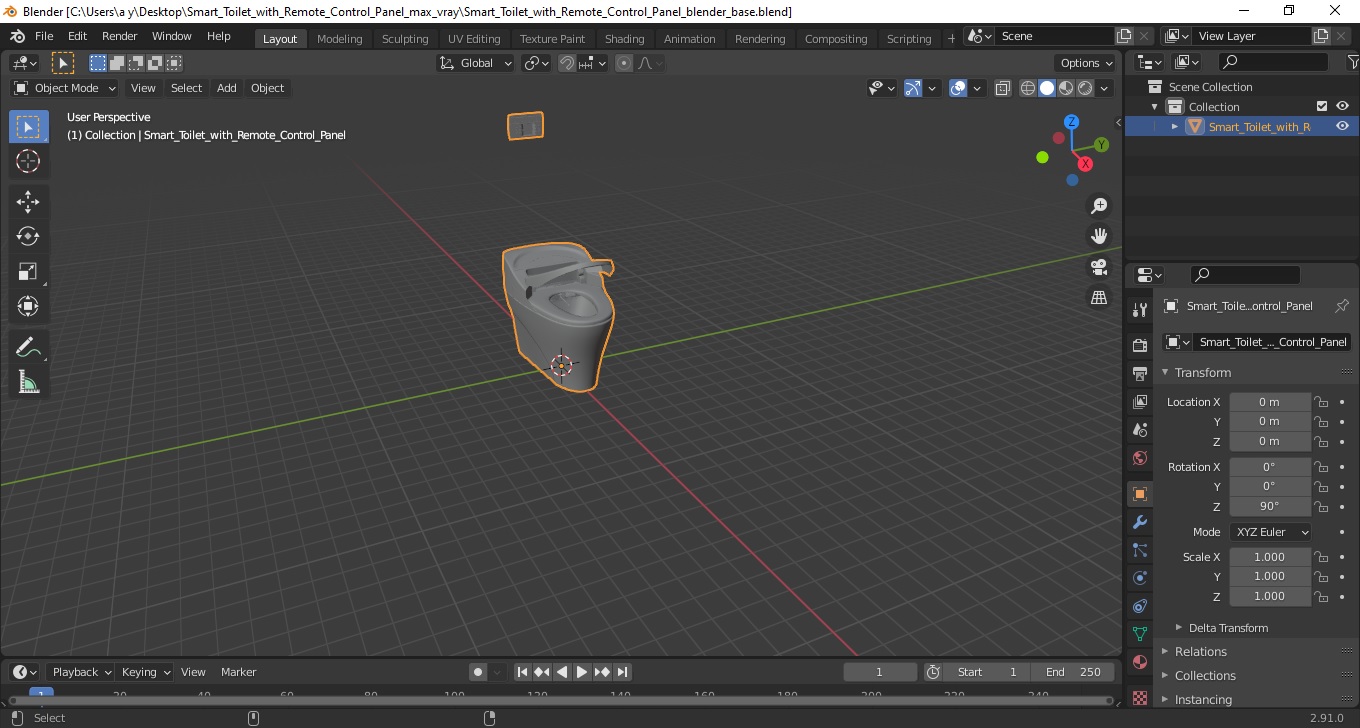Pin the properties context

[1342, 306]
